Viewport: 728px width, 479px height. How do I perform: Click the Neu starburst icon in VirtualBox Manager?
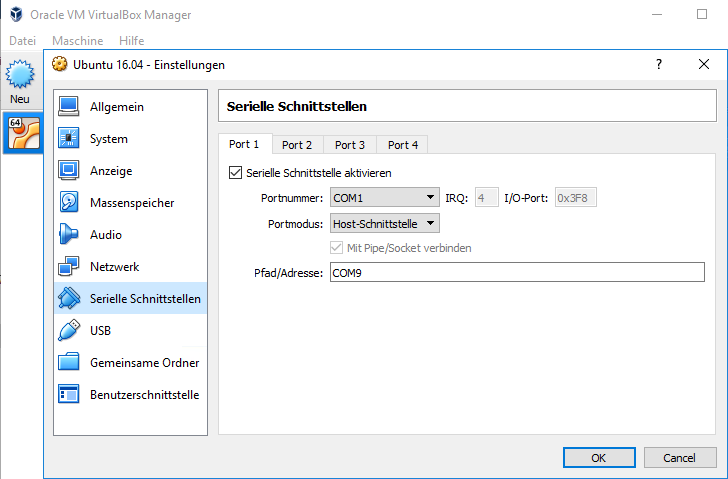coord(20,74)
